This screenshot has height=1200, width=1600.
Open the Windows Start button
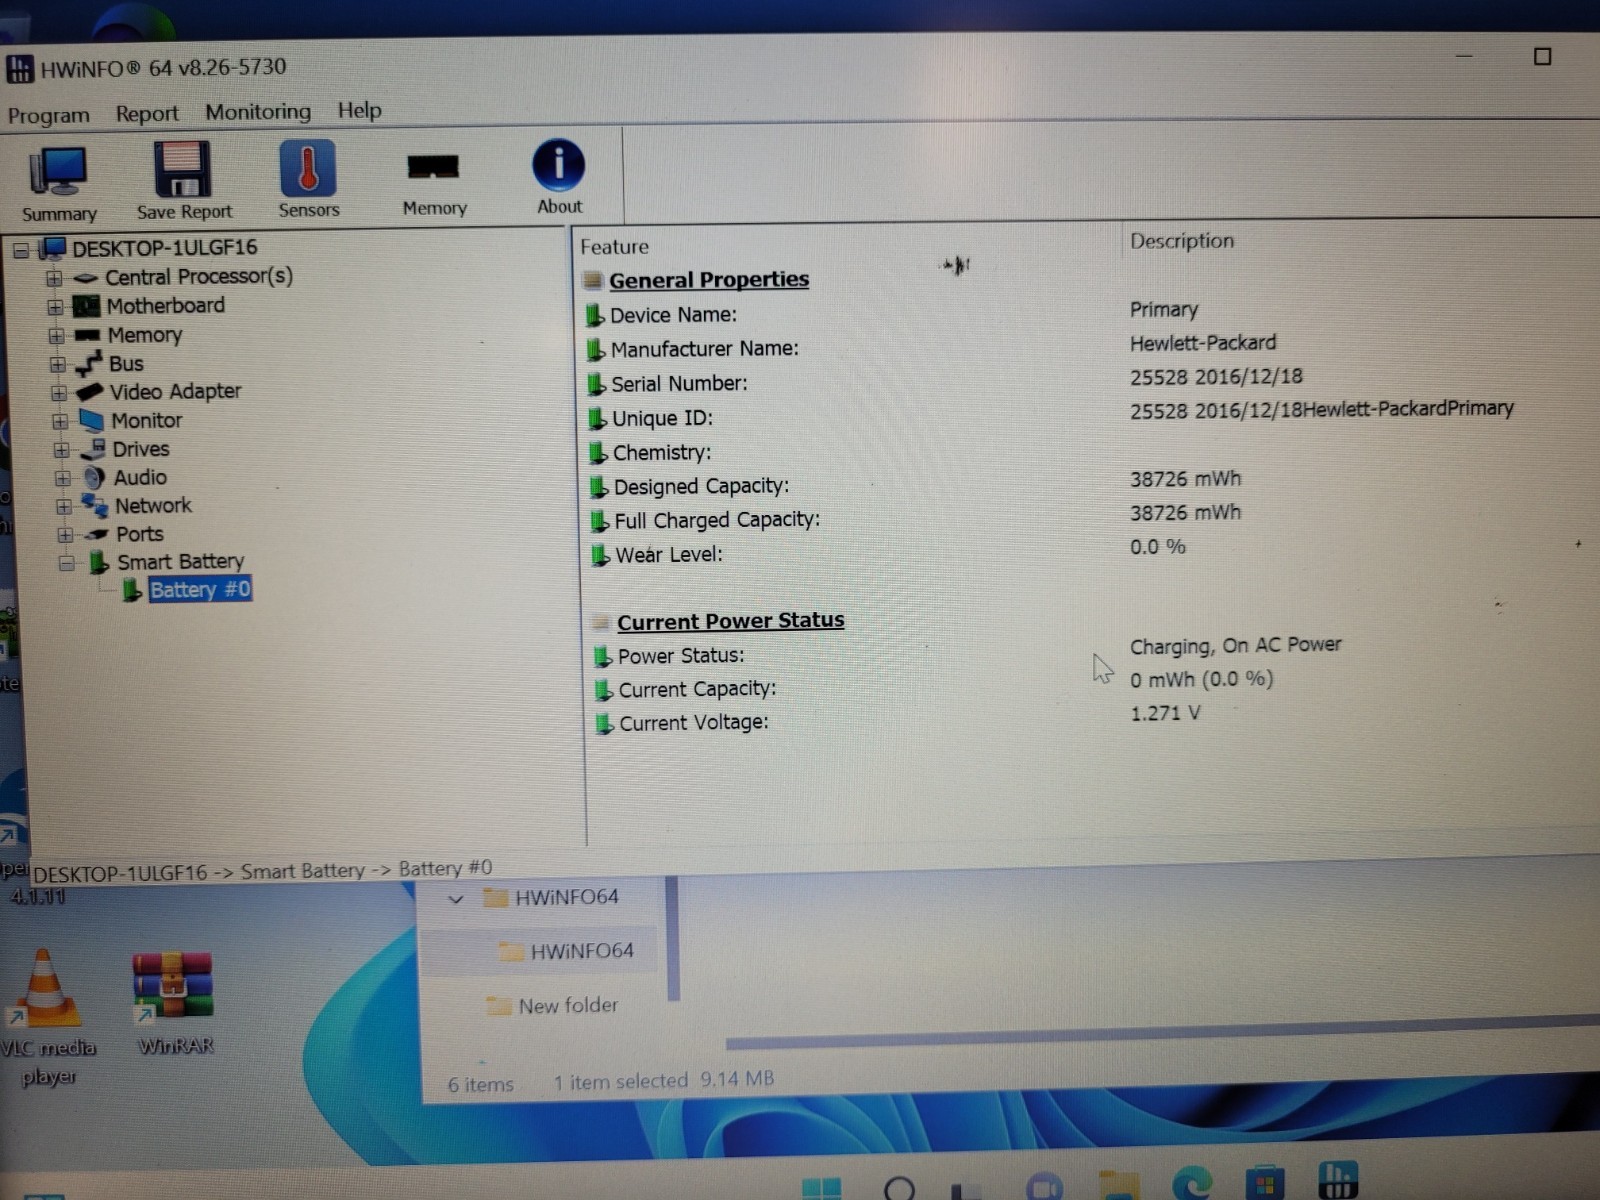point(822,1188)
